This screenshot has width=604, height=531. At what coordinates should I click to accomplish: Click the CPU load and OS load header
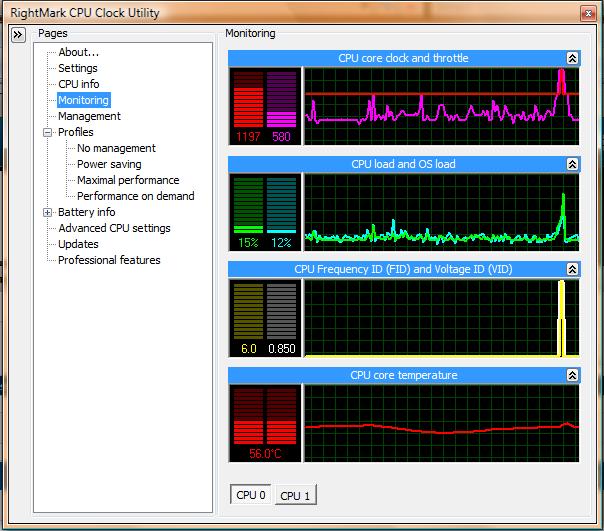[x=403, y=164]
